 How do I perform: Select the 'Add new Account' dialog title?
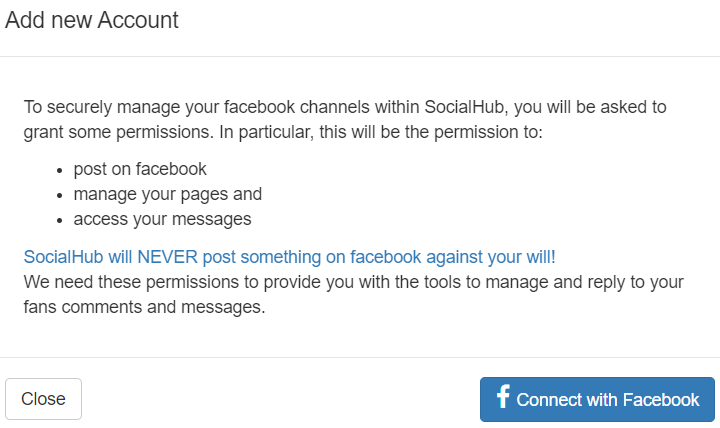pos(92,20)
